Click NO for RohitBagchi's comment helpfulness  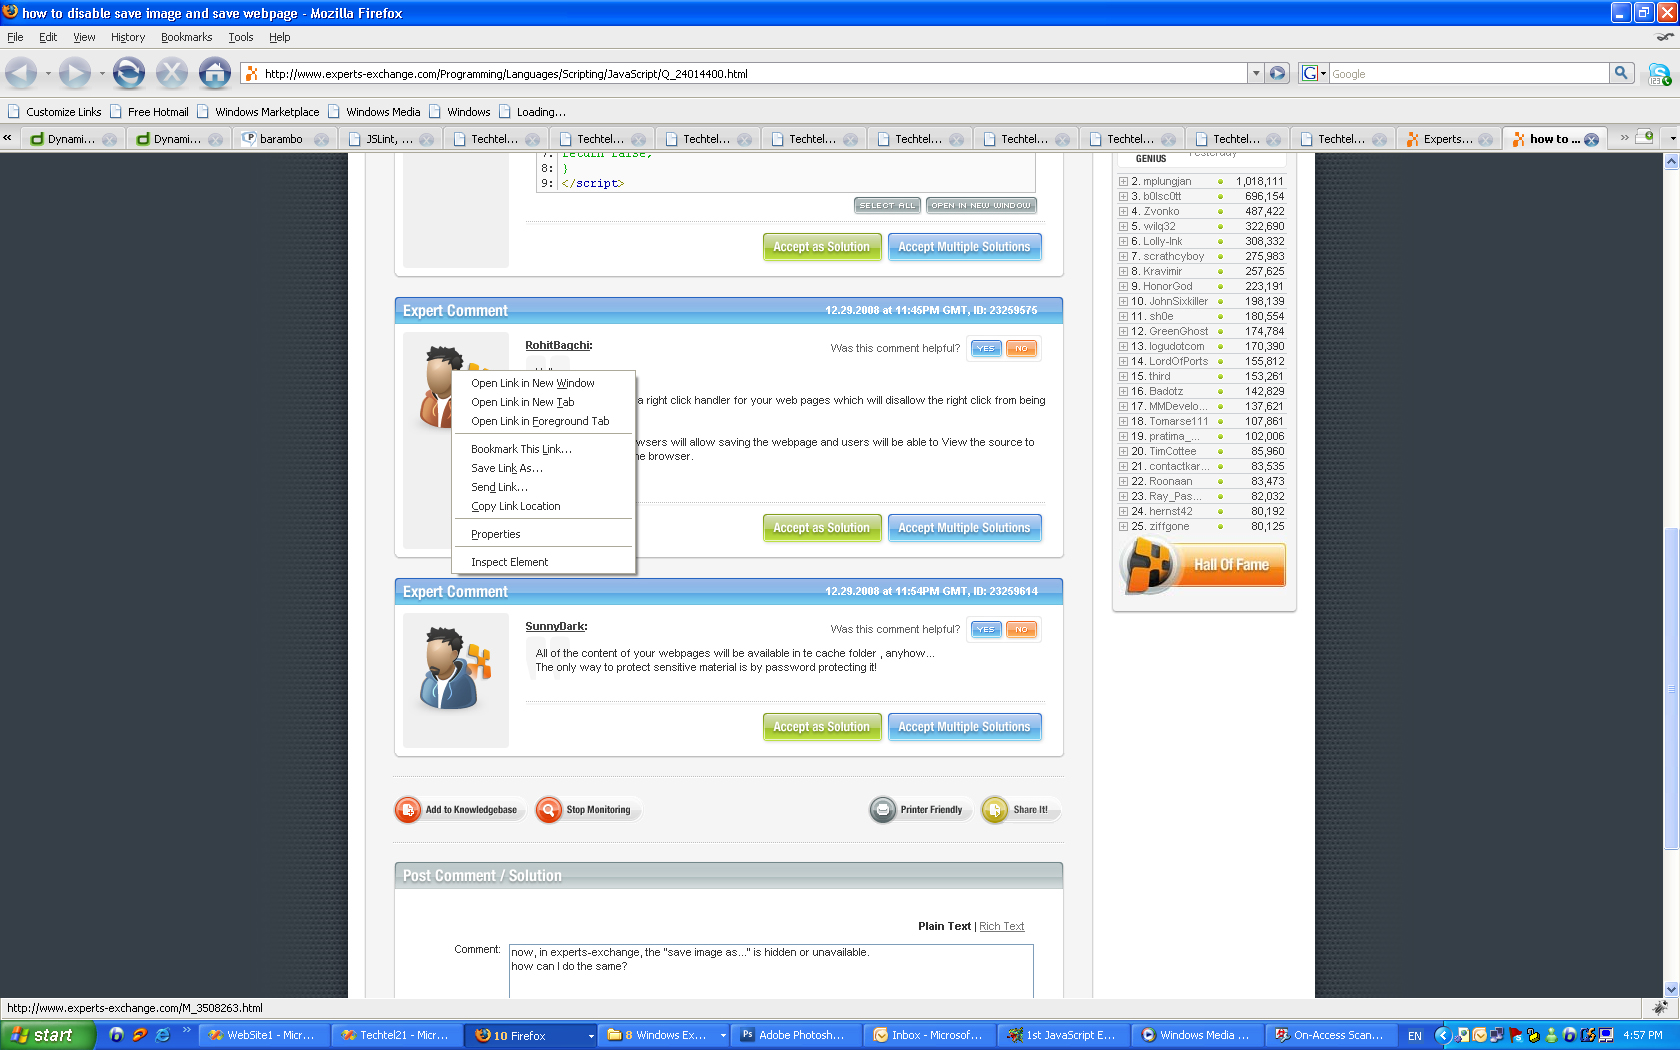1021,348
